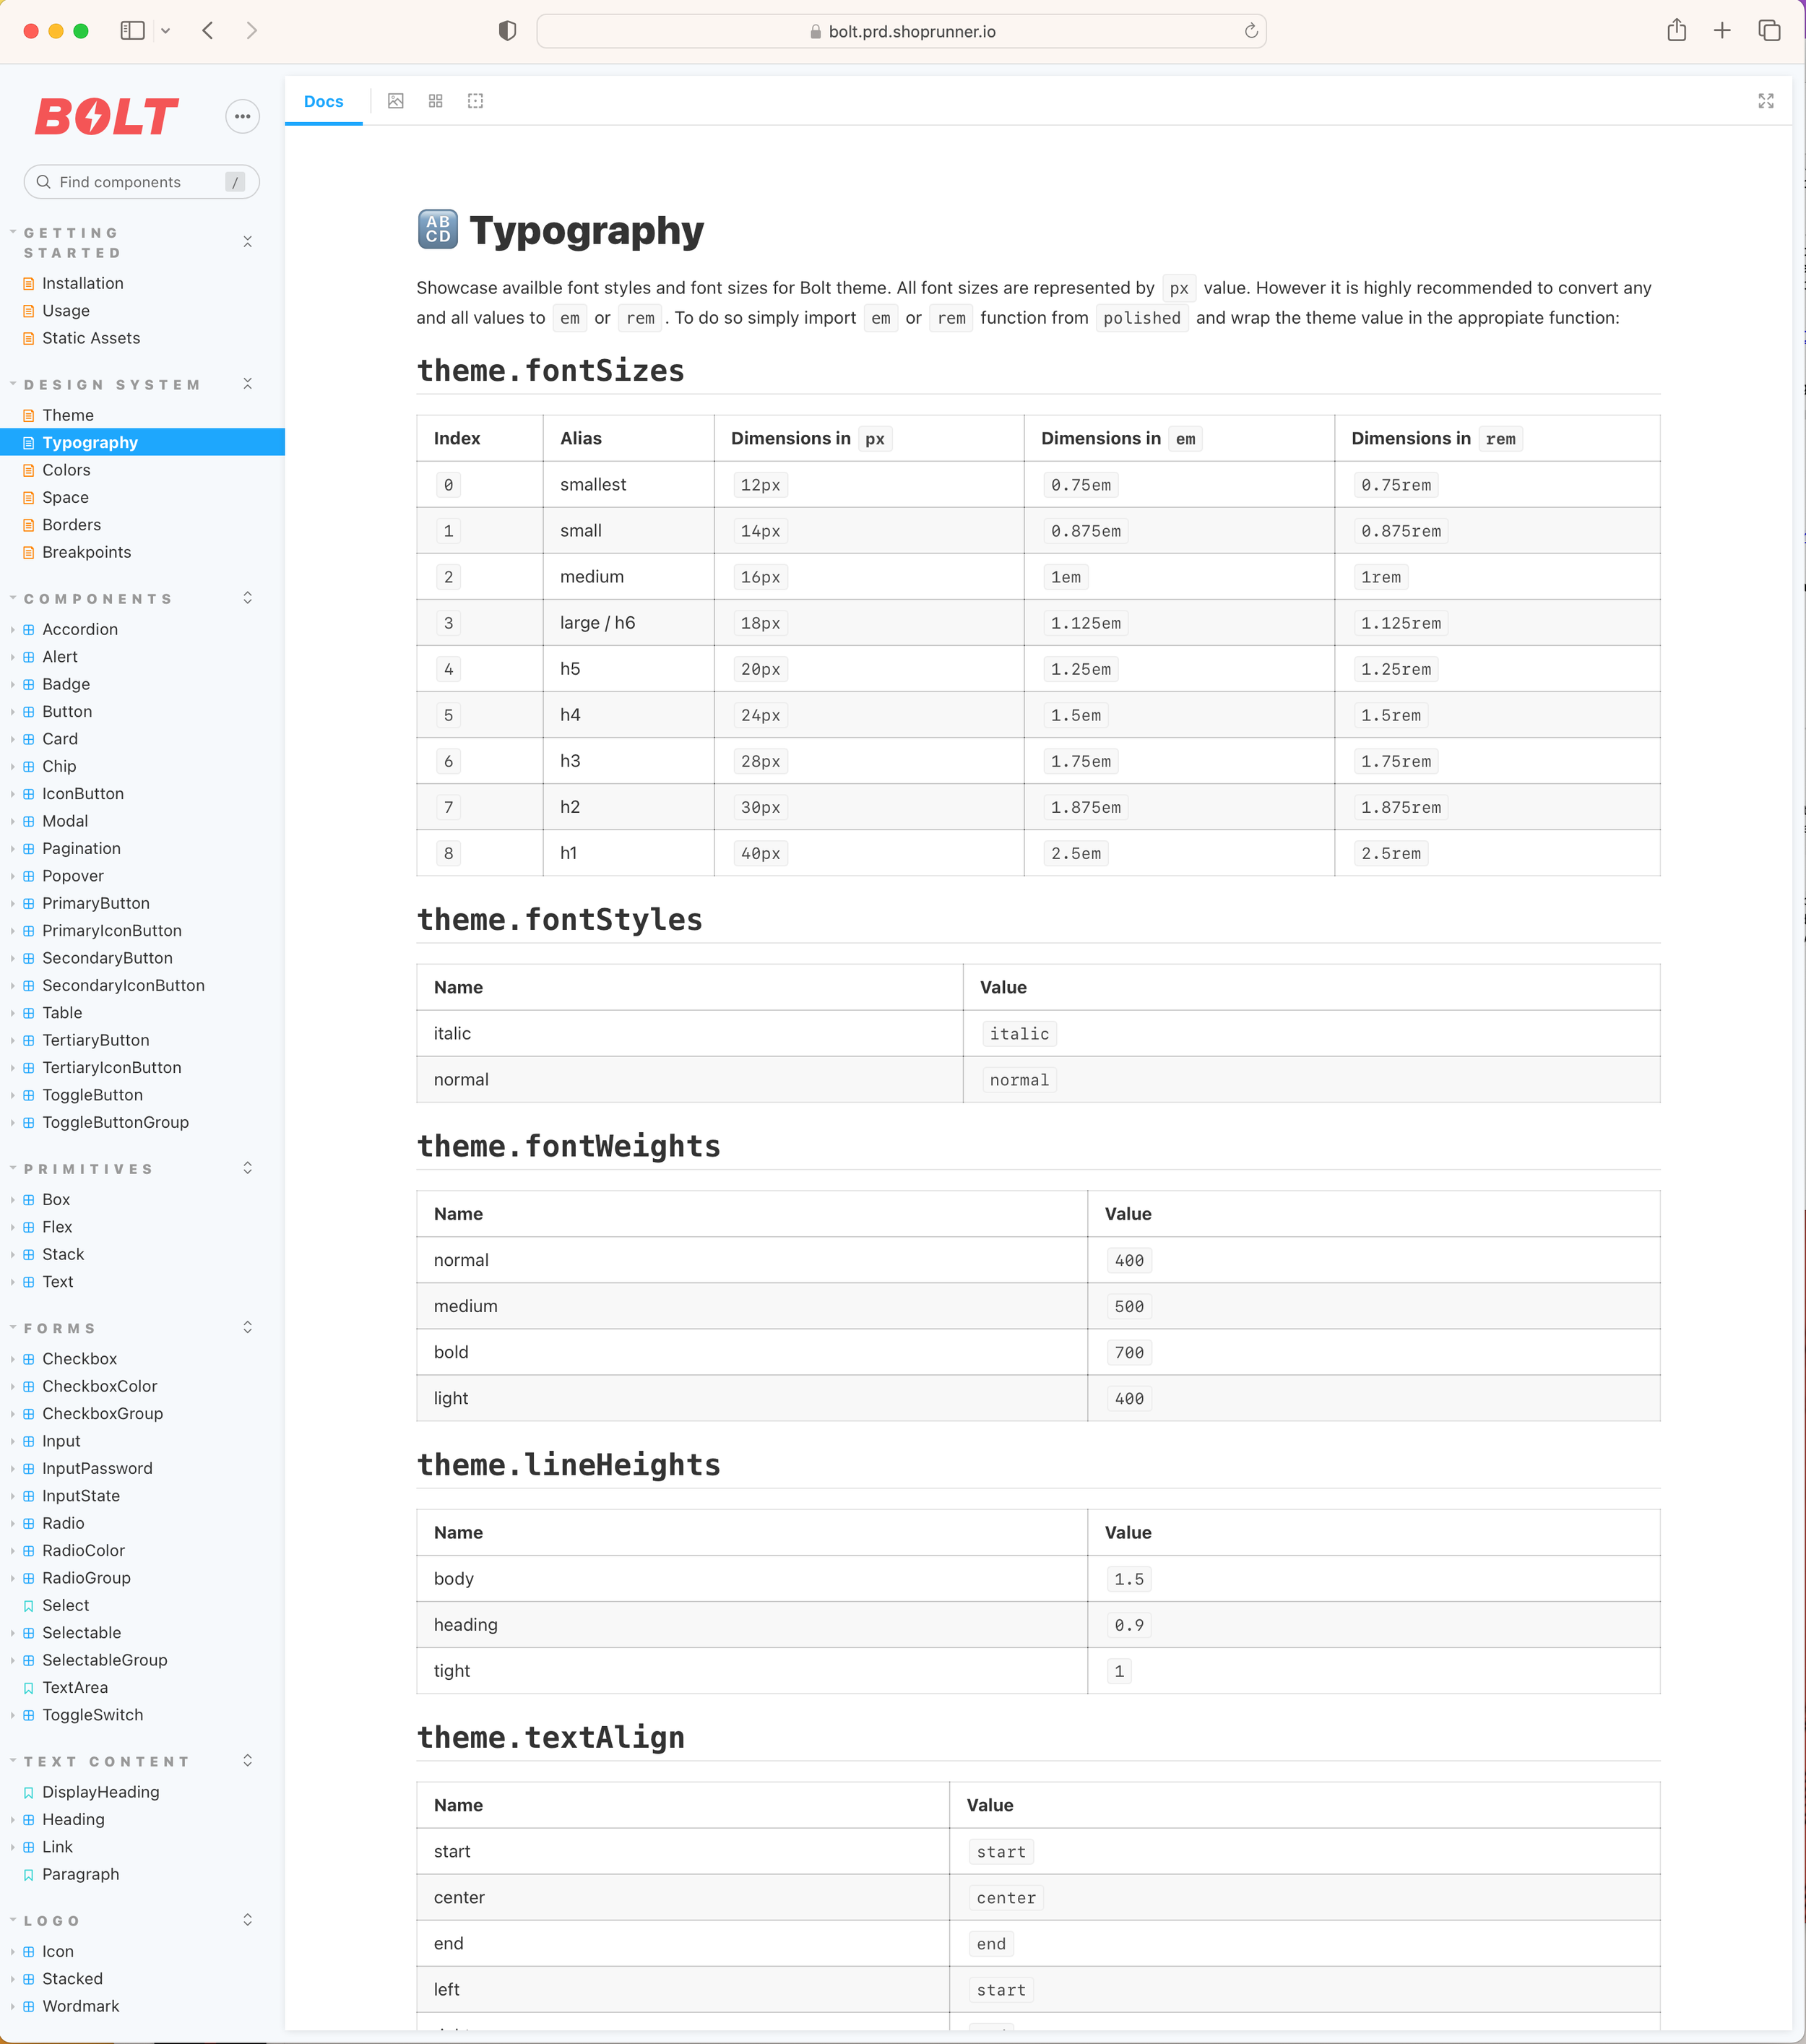This screenshot has width=1806, height=2044.
Task: Expand the Button component tree arrow
Action: tap(12, 712)
